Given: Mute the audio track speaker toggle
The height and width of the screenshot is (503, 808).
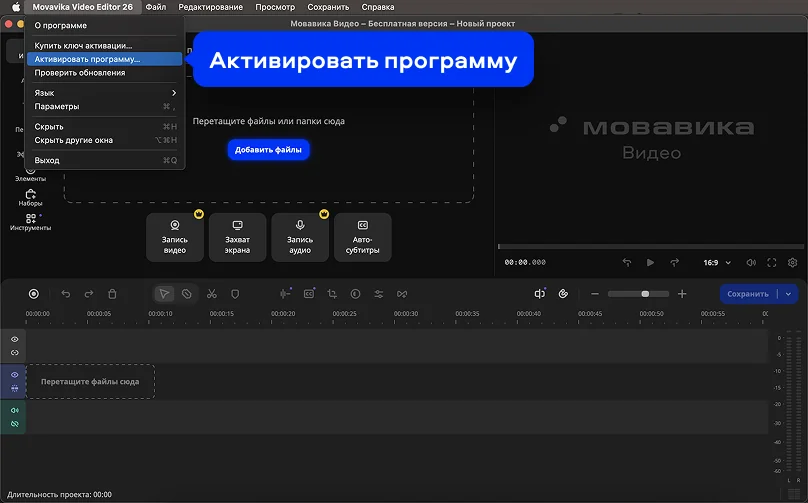Looking at the screenshot, I should click(15, 410).
